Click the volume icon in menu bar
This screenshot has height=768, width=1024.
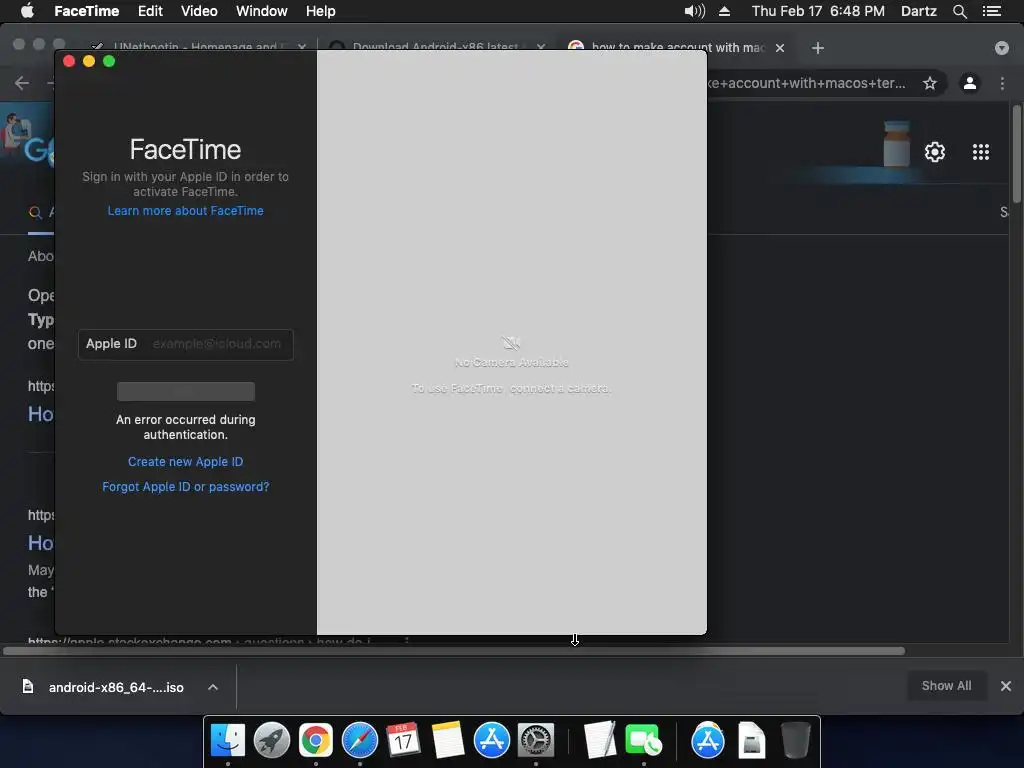pyautogui.click(x=694, y=11)
